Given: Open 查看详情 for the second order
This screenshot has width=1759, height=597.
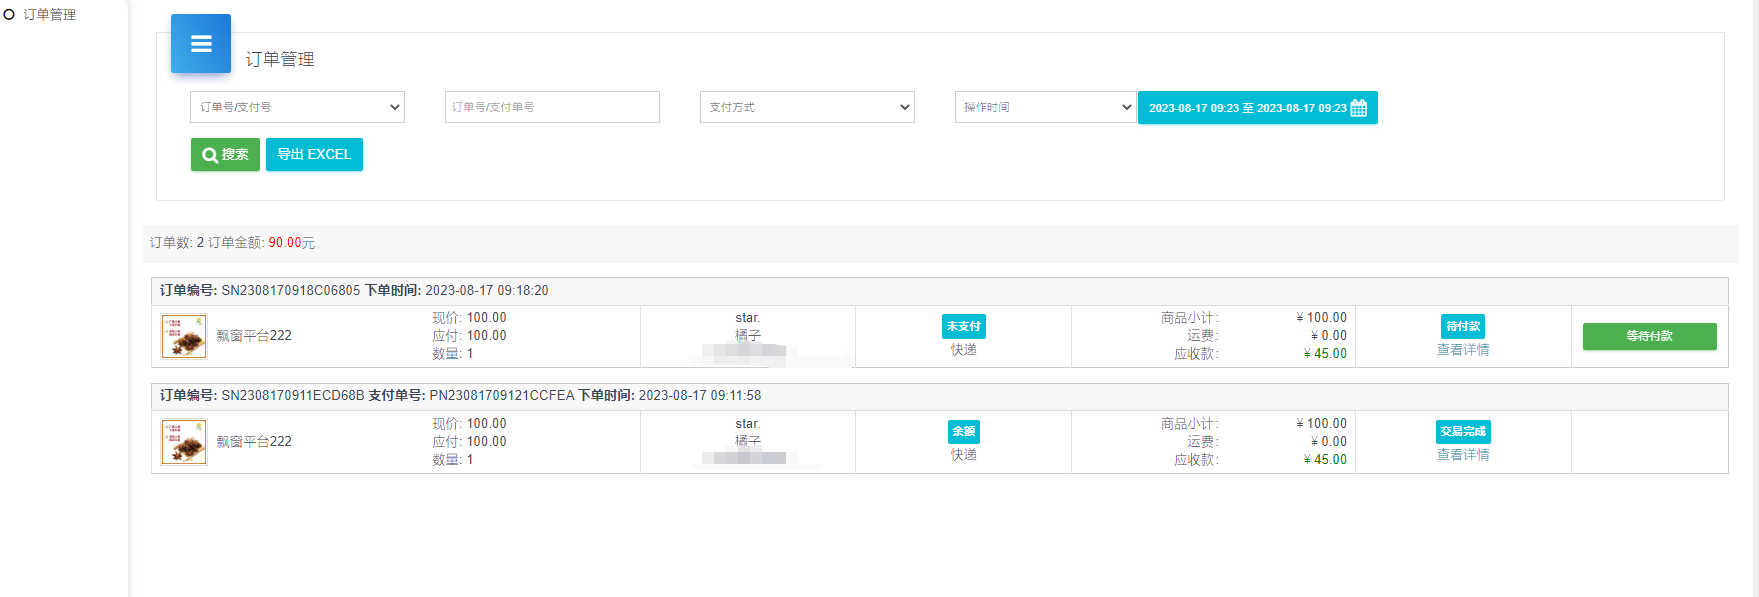Looking at the screenshot, I should coord(1463,455).
